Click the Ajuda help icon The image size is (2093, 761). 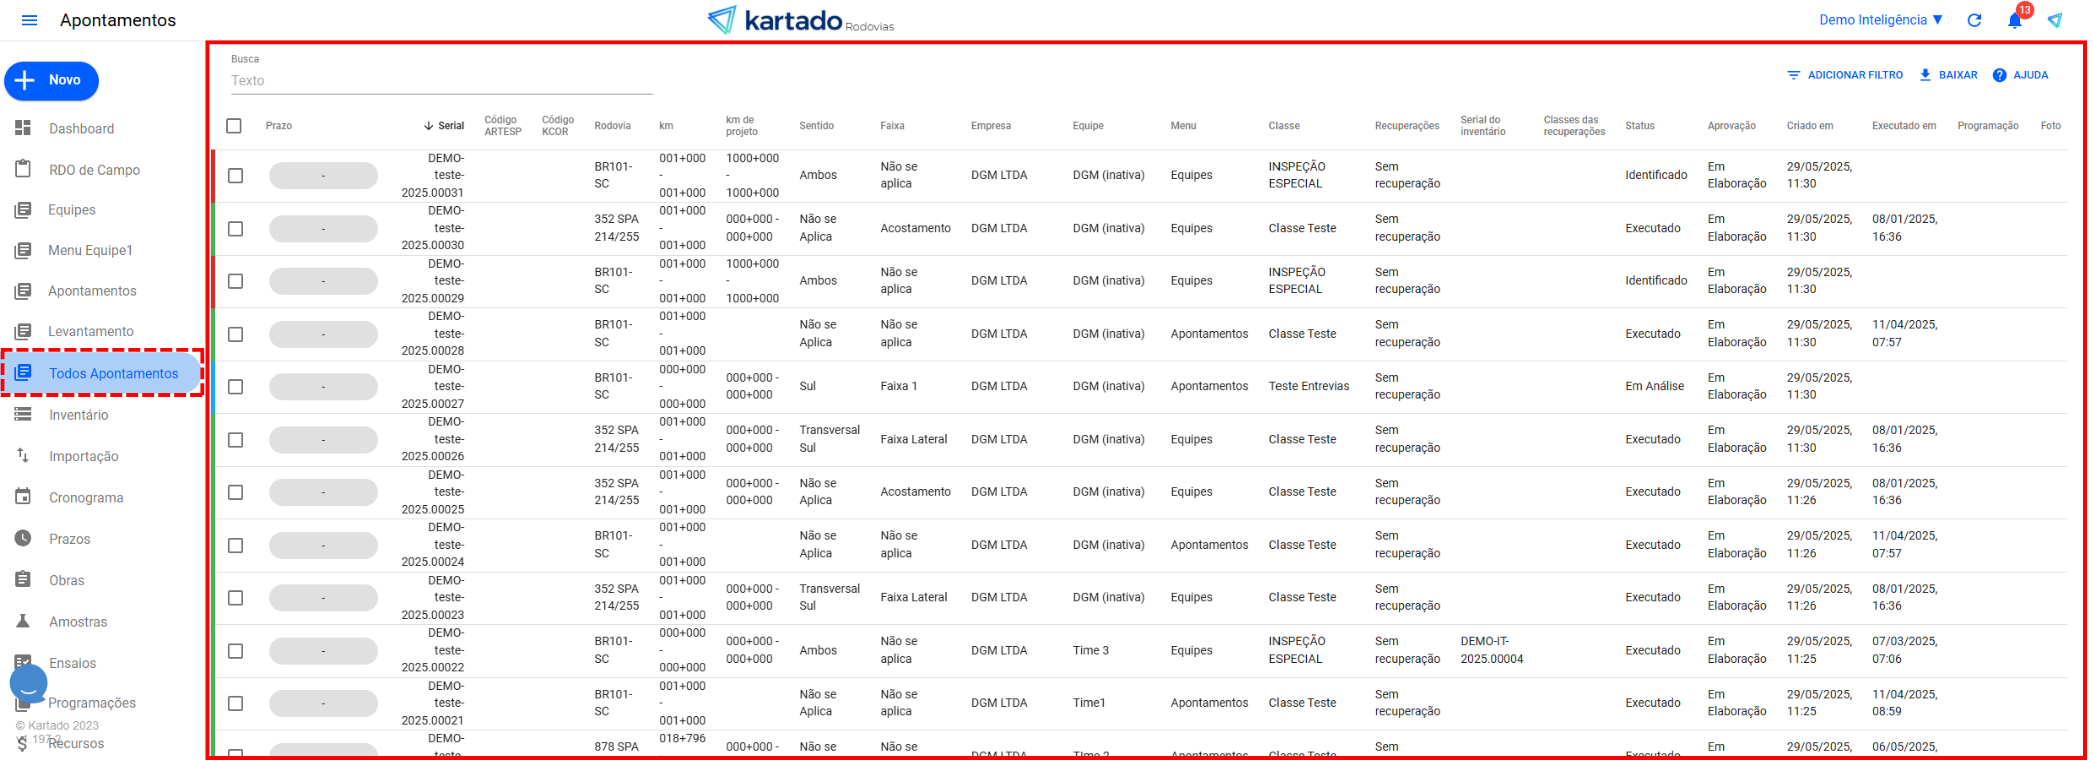(x=2000, y=75)
